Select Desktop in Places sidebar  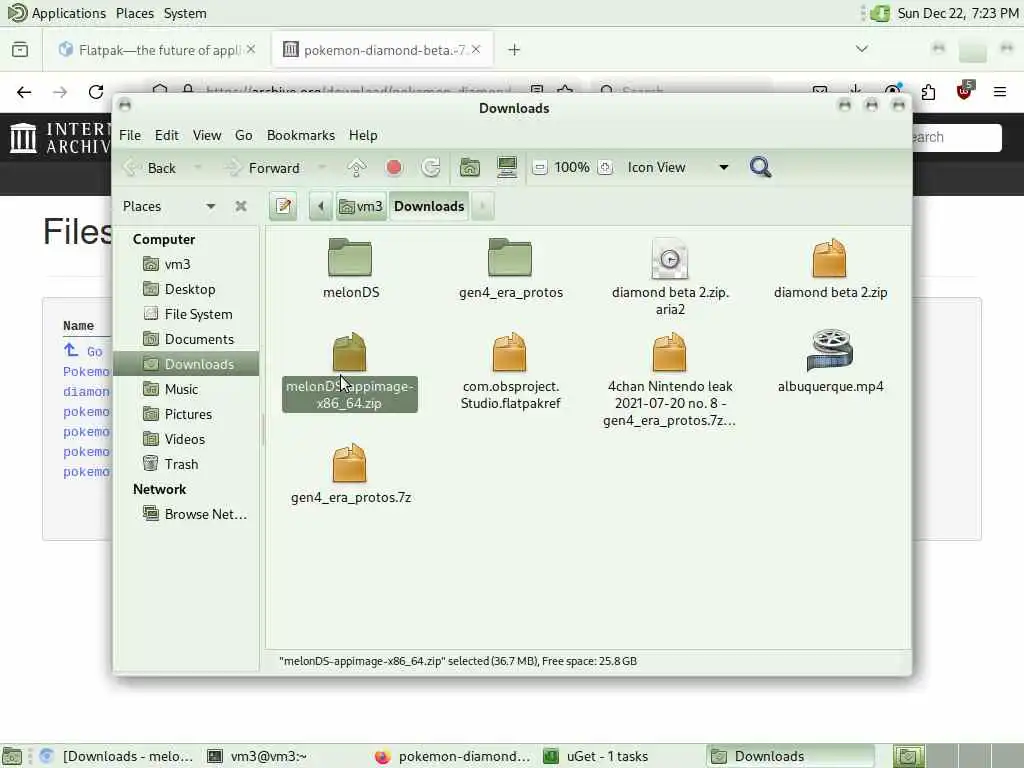(x=186, y=289)
